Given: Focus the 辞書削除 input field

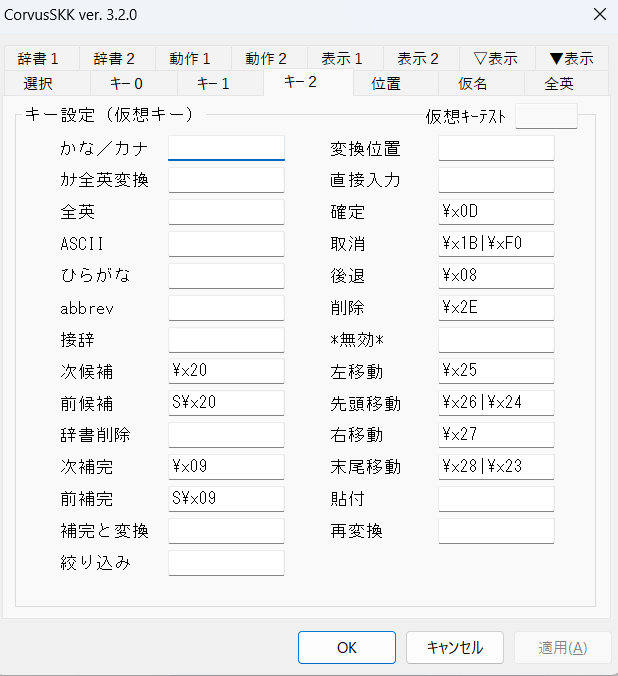Looking at the screenshot, I should pyautogui.click(x=226, y=435).
